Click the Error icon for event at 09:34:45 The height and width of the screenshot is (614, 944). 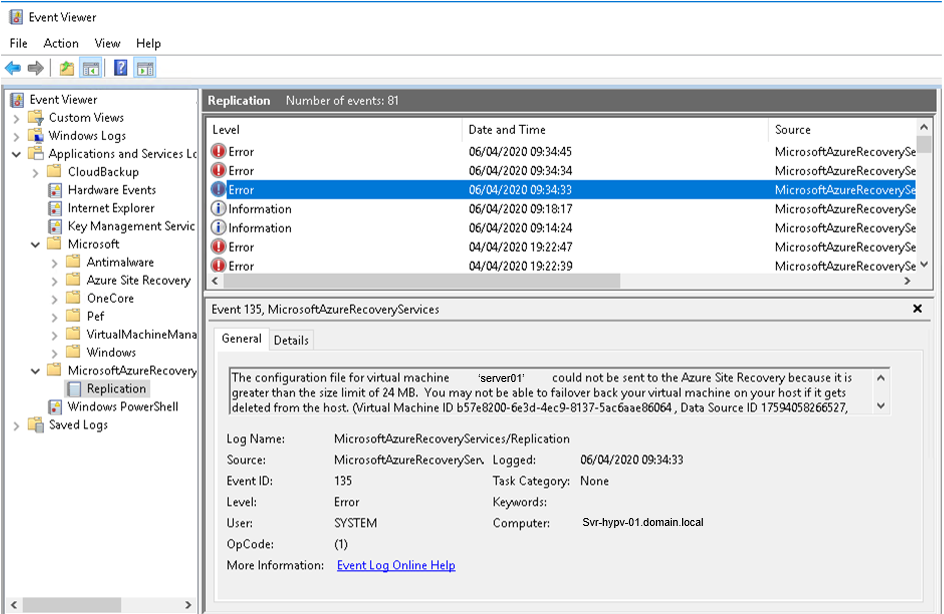(x=219, y=152)
